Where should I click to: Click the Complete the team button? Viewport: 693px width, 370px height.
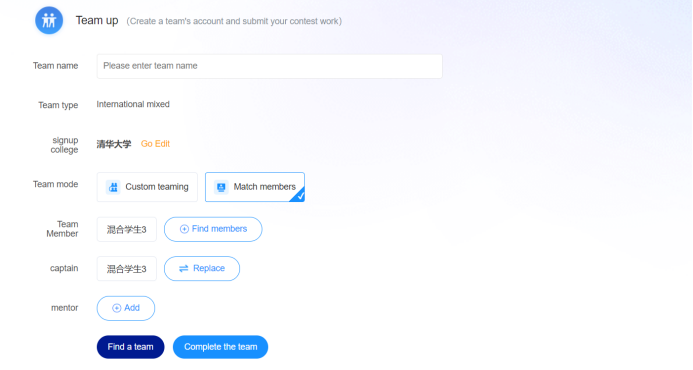[221, 347]
